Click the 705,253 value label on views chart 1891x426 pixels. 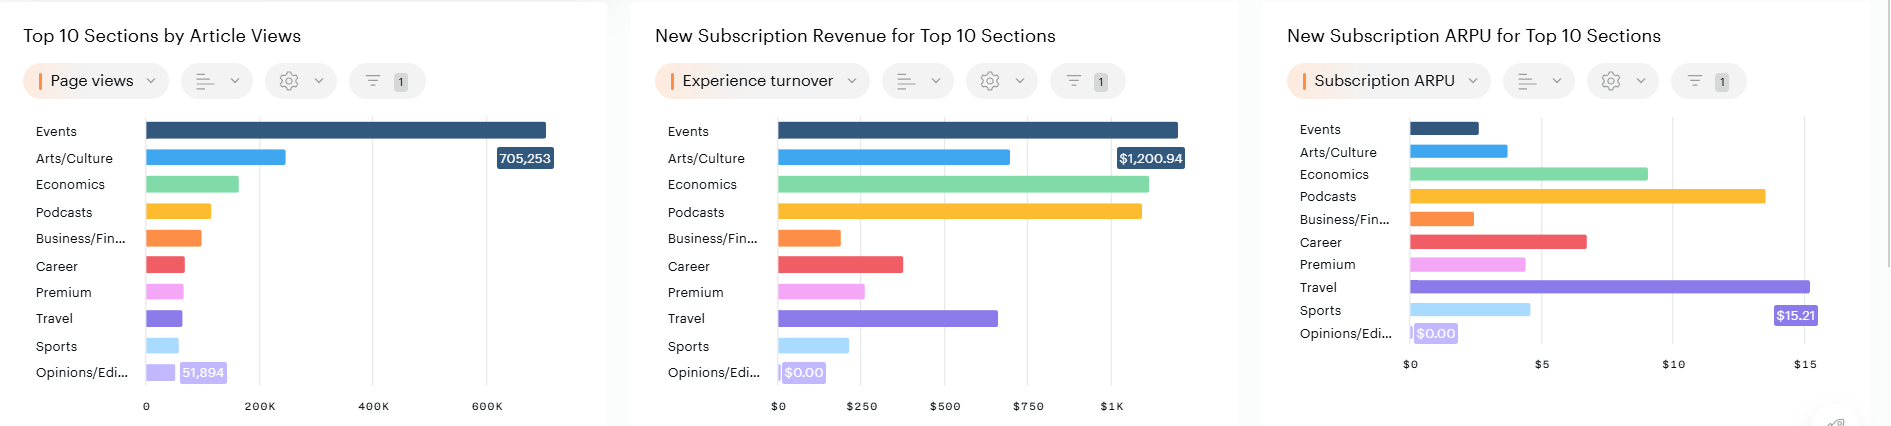point(525,158)
